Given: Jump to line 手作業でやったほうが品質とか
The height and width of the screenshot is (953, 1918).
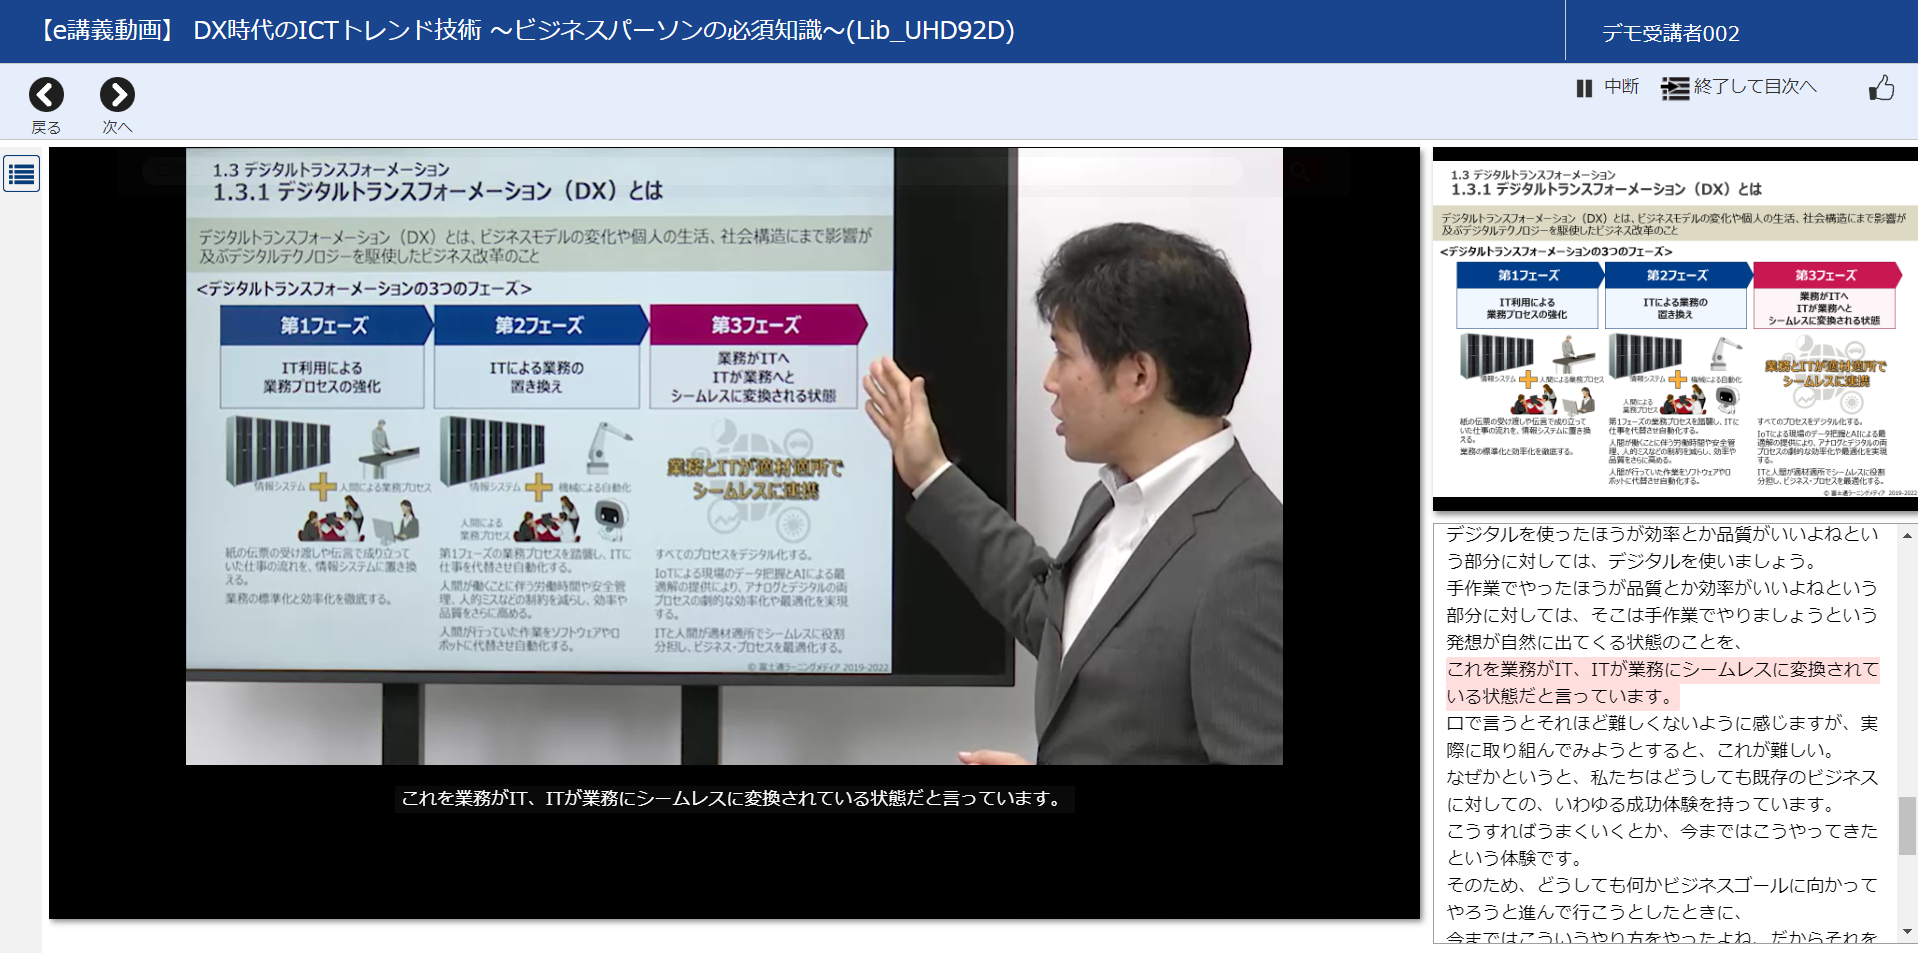Looking at the screenshot, I should 1663,614.
